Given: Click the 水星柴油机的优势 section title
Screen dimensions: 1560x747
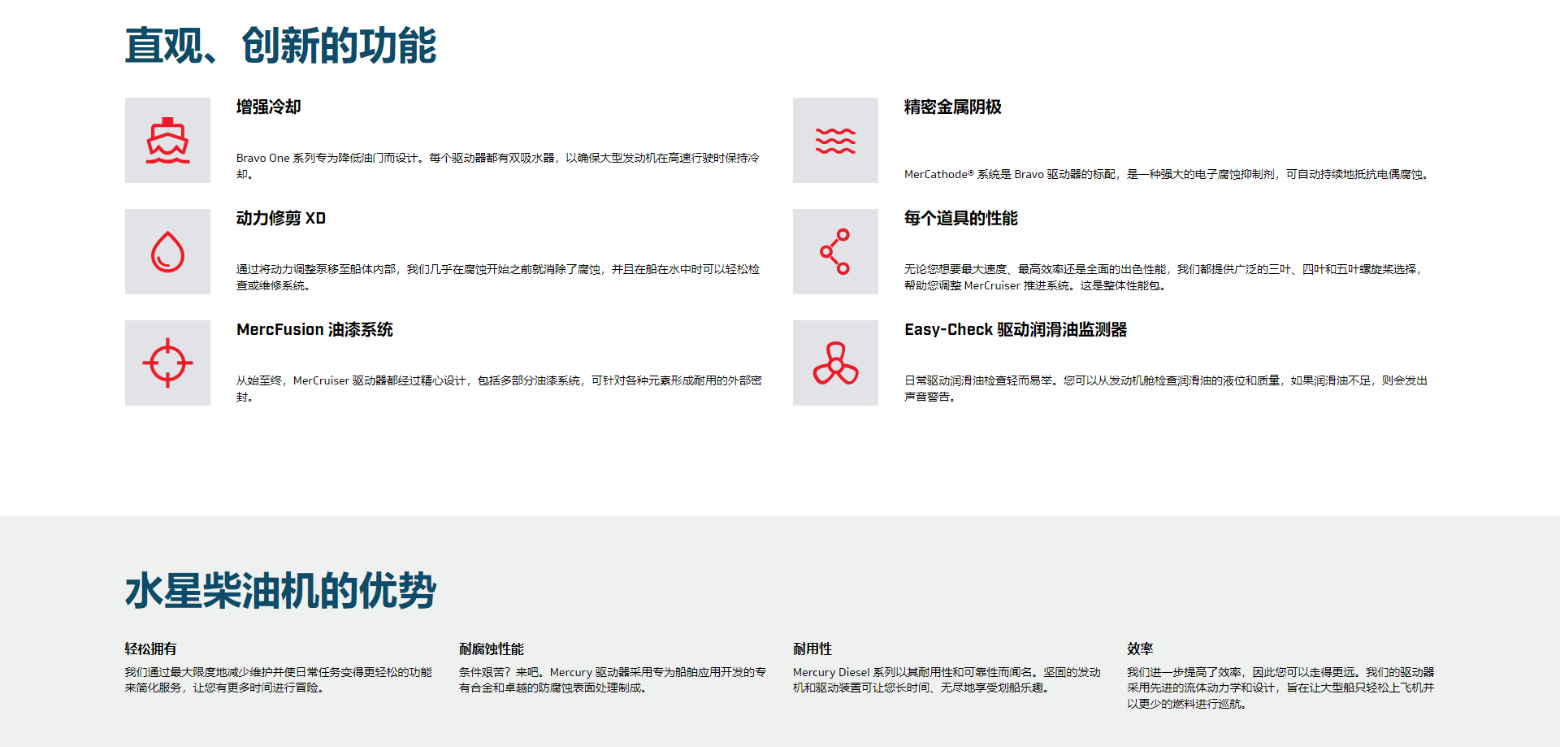Looking at the screenshot, I should (x=280, y=591).
